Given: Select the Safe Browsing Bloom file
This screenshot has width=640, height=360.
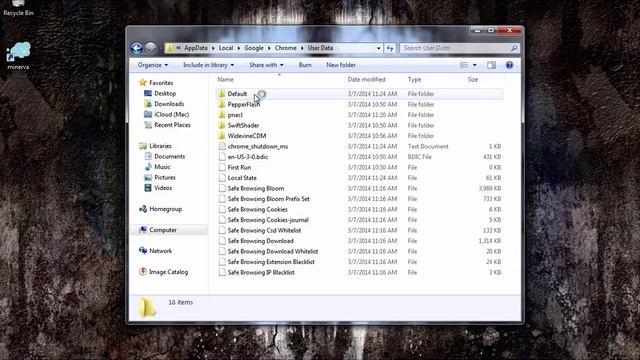Looking at the screenshot, I should pyautogui.click(x=256, y=189).
